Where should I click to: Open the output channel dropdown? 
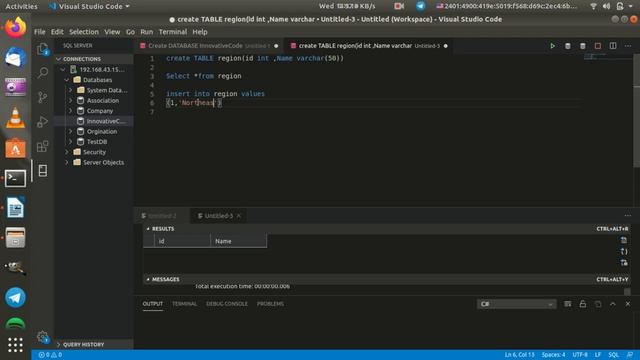(x=516, y=304)
